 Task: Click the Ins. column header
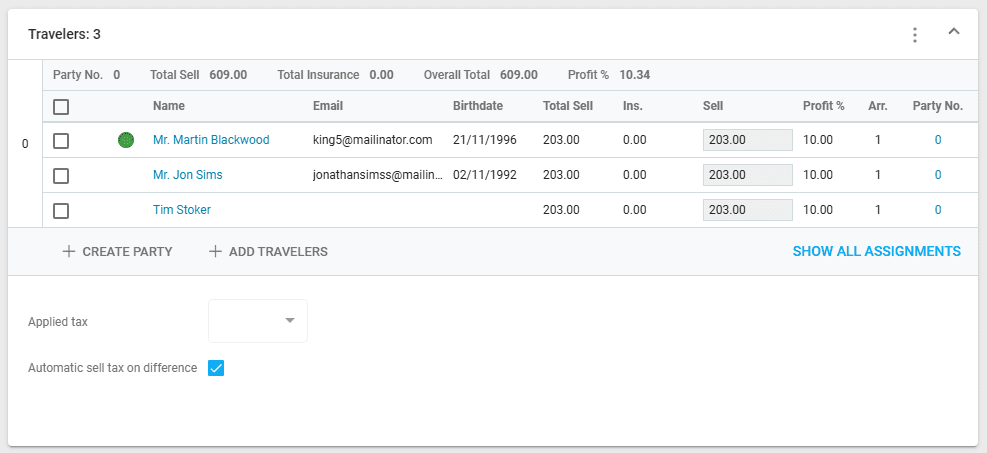coord(633,106)
